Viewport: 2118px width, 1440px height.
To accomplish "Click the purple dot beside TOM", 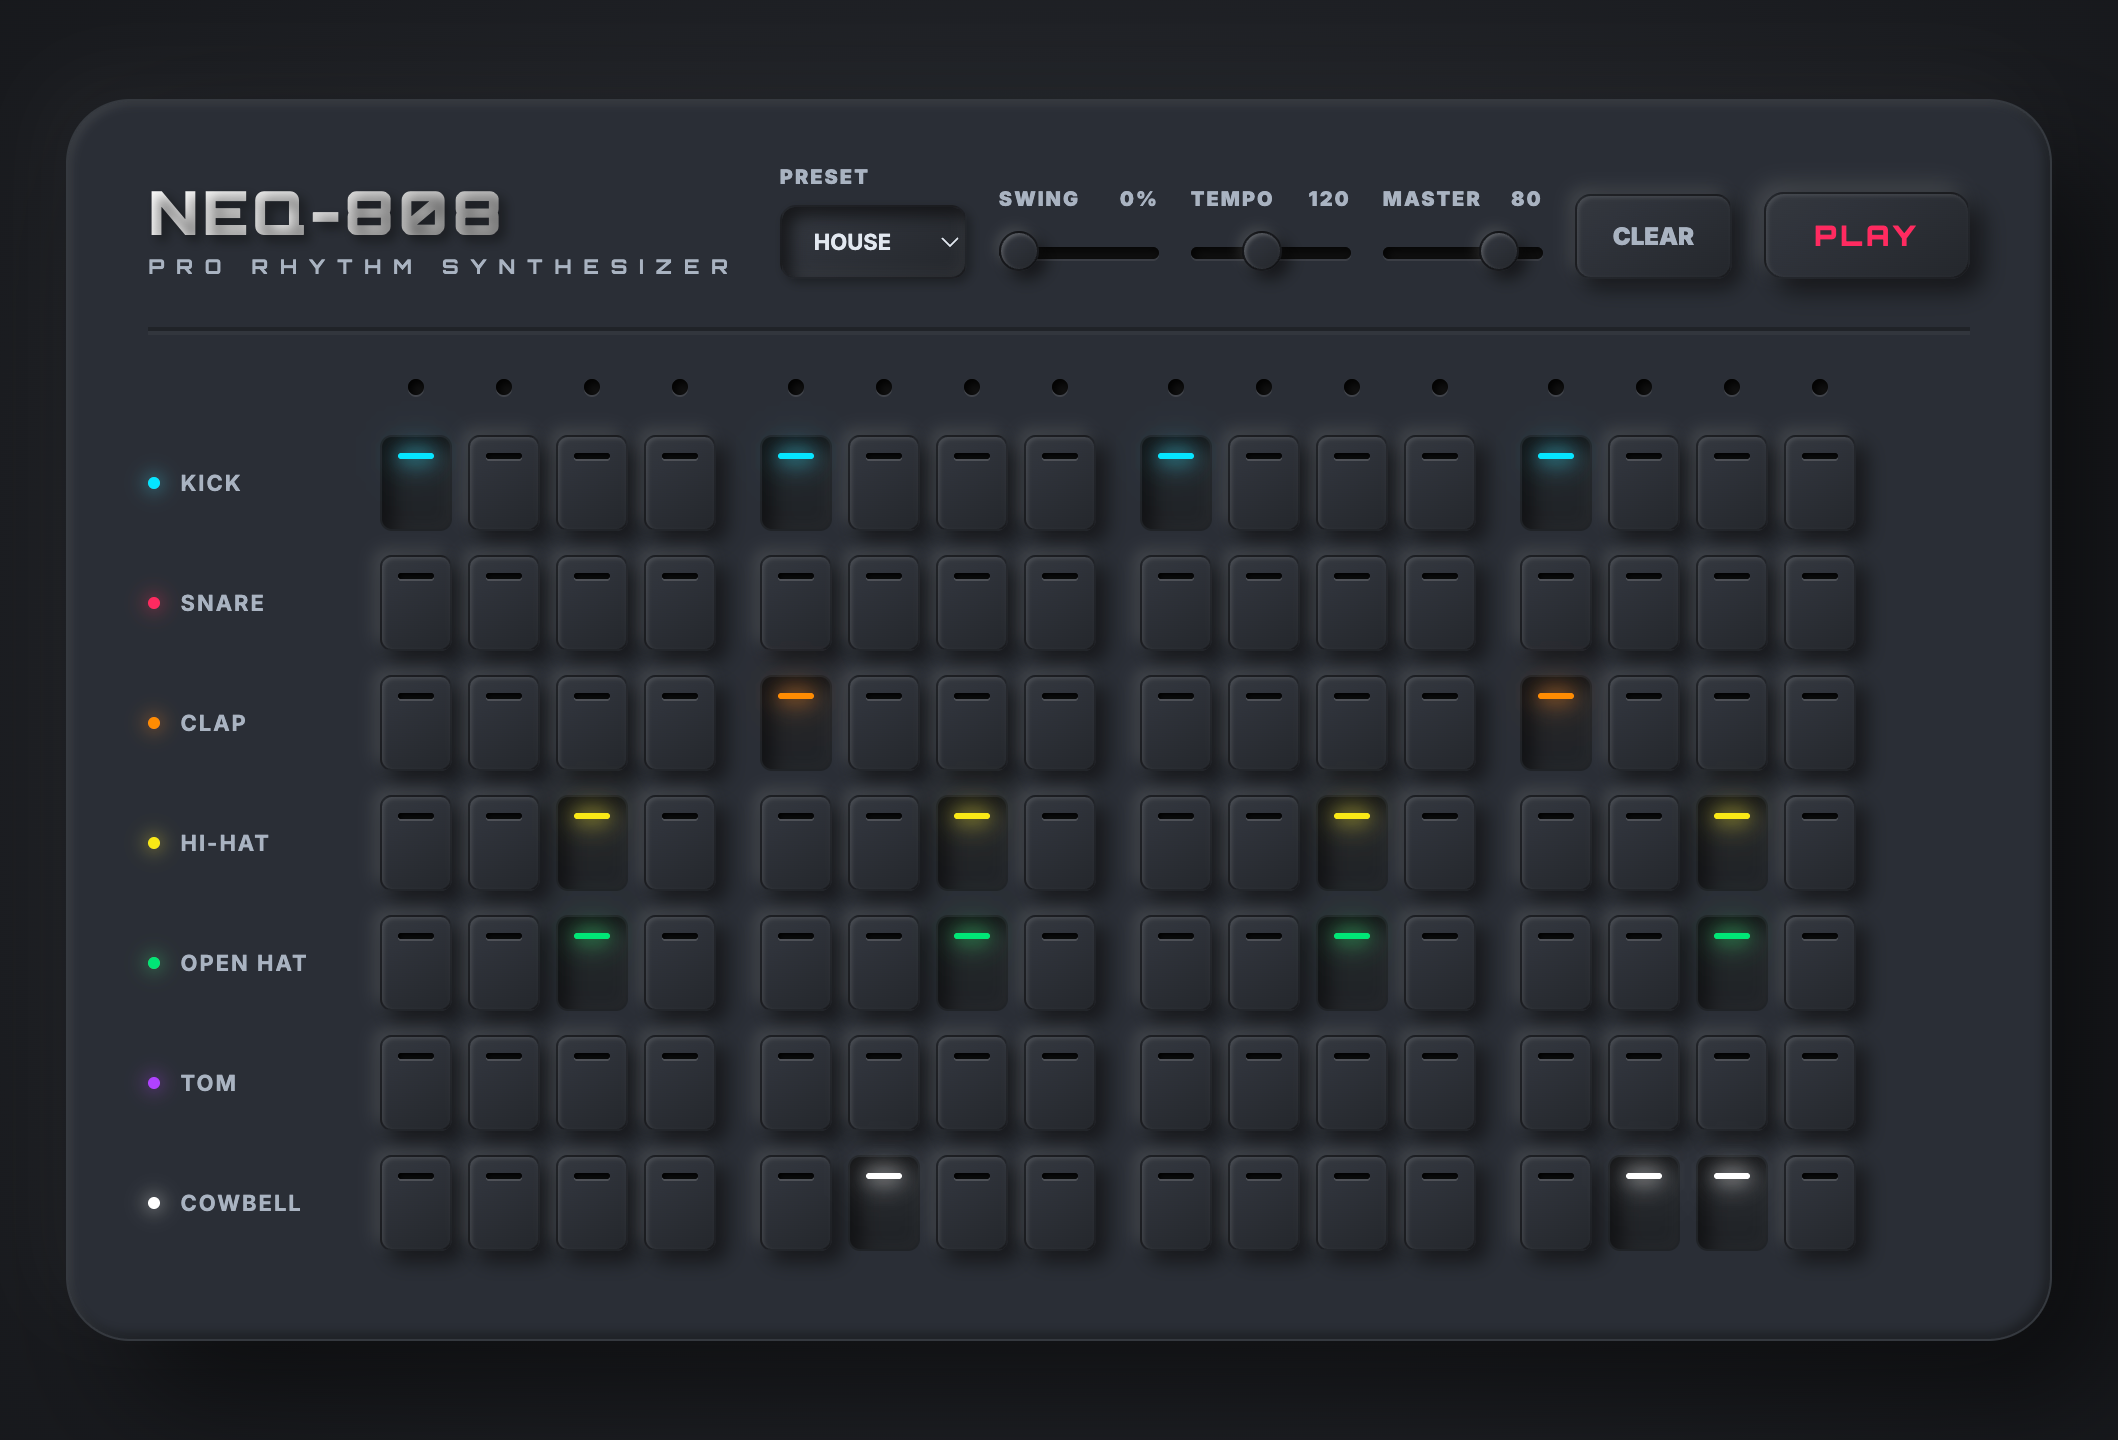I will [154, 1083].
